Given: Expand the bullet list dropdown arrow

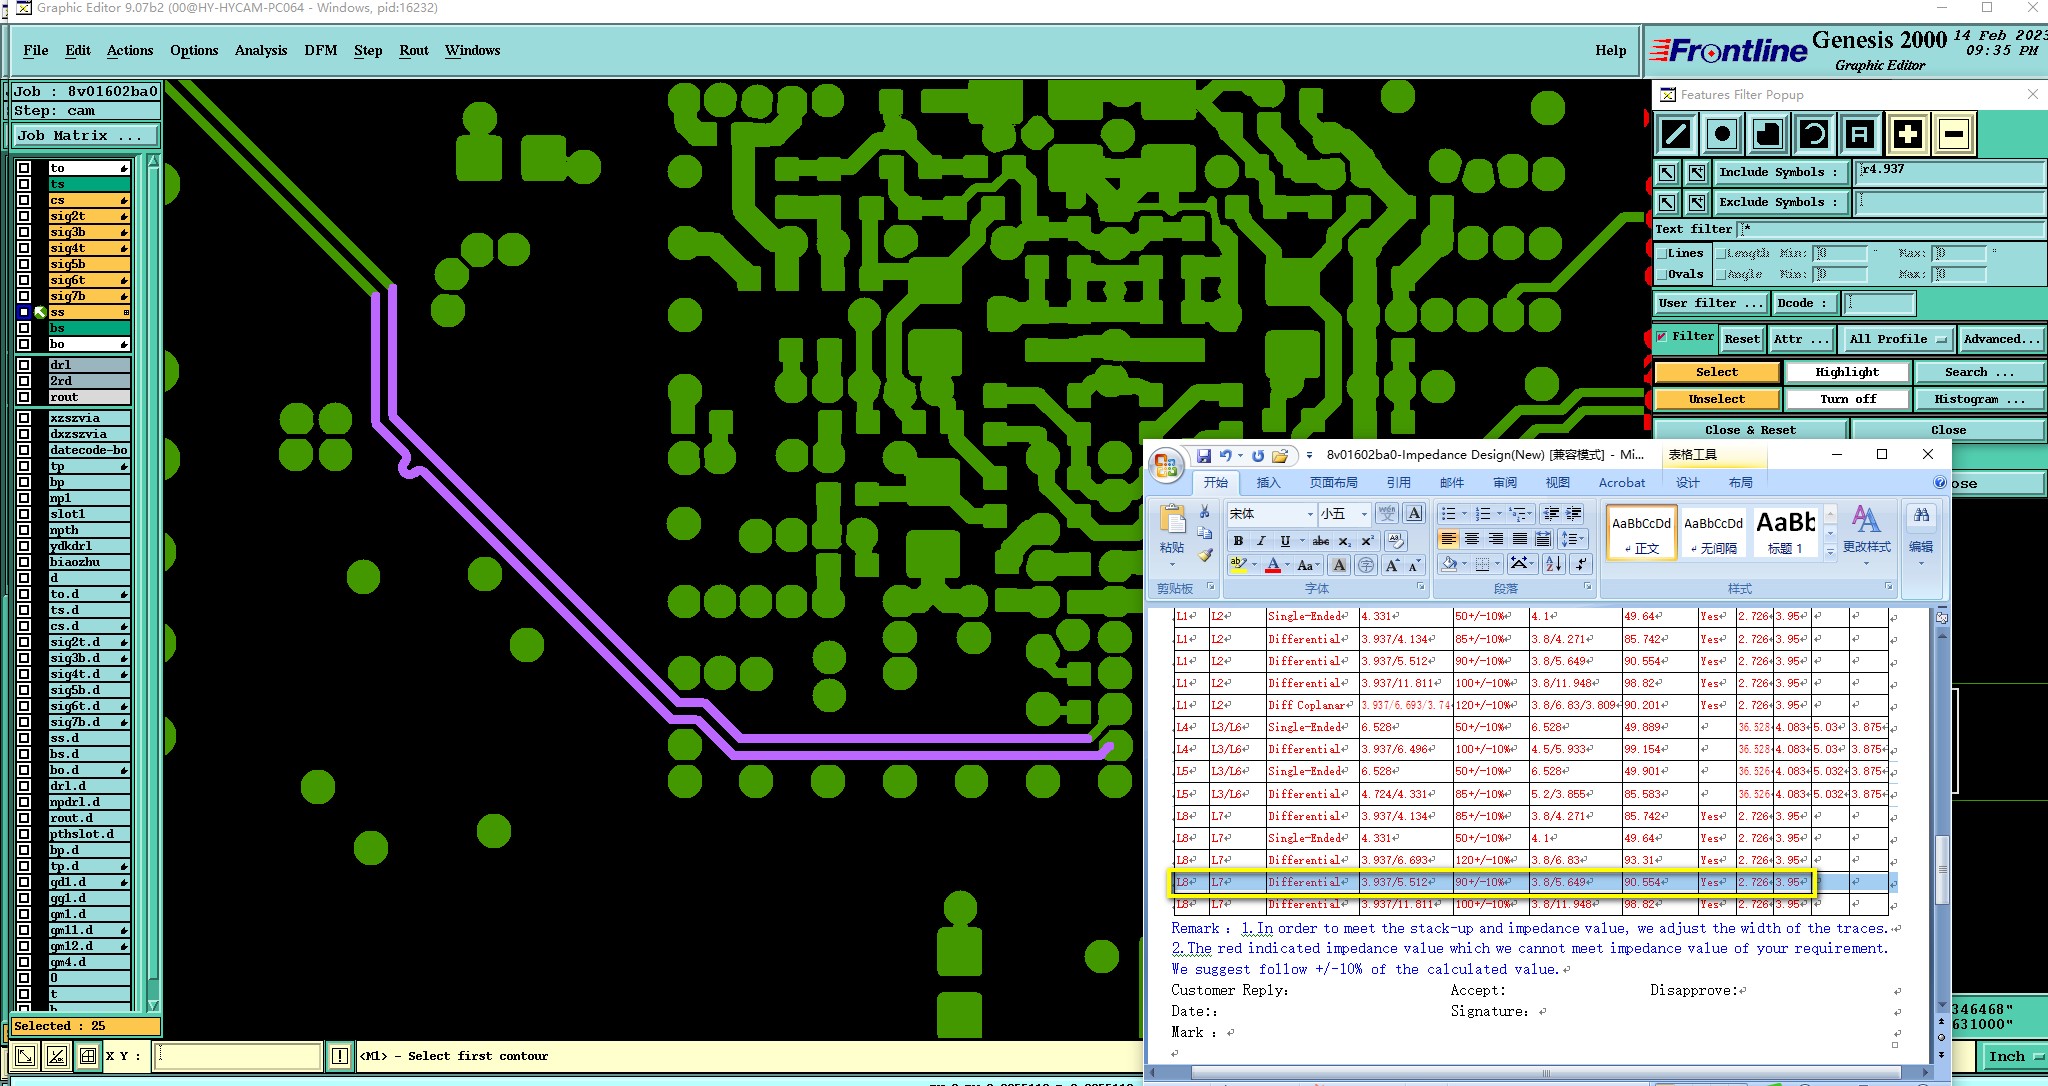Looking at the screenshot, I should click(1464, 514).
